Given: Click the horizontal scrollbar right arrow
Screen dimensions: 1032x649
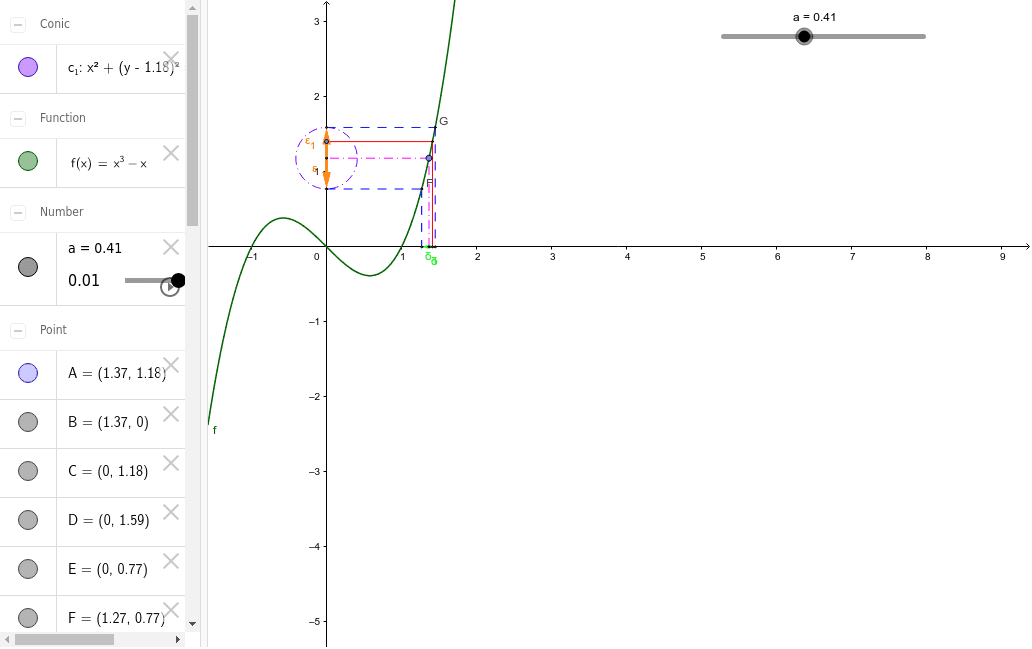Looking at the screenshot, I should (178, 639).
